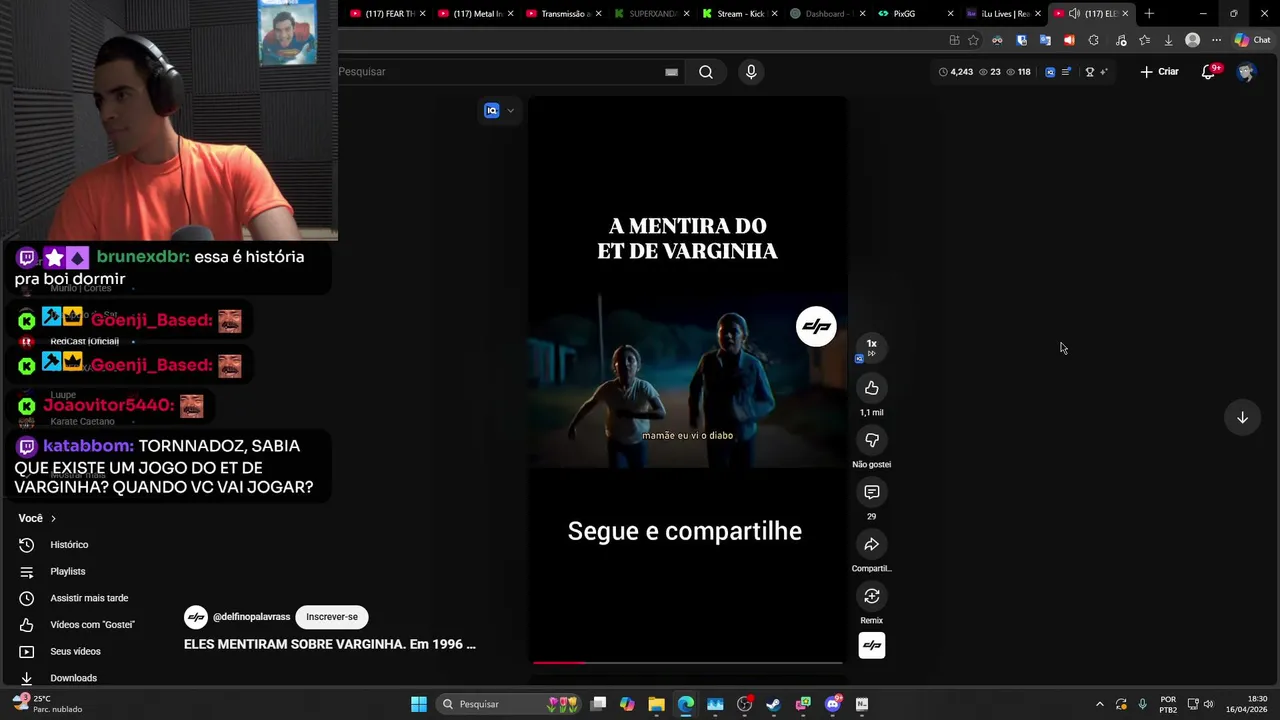Go to next Short with down arrow
1280x720 pixels.
(1242, 417)
